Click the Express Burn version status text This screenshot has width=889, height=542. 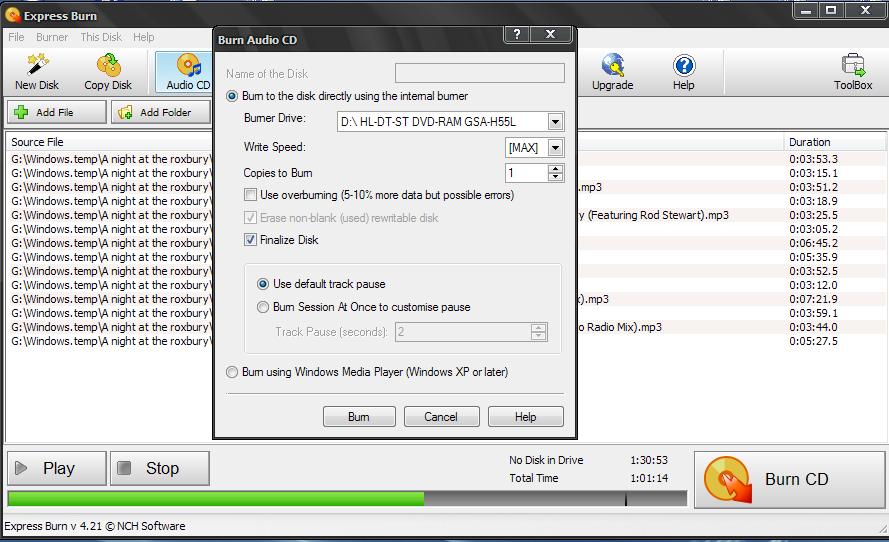pos(95,526)
